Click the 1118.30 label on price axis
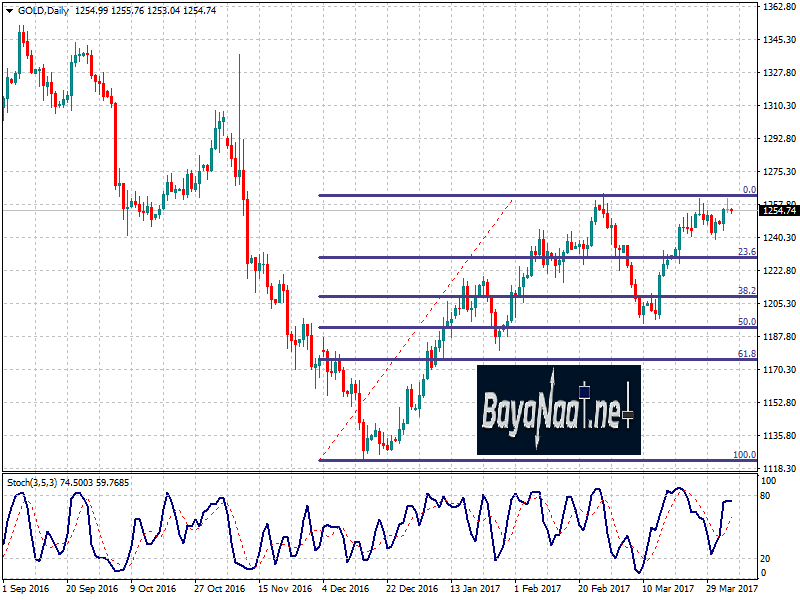Image resolution: width=800 pixels, height=600 pixels. pos(778,468)
